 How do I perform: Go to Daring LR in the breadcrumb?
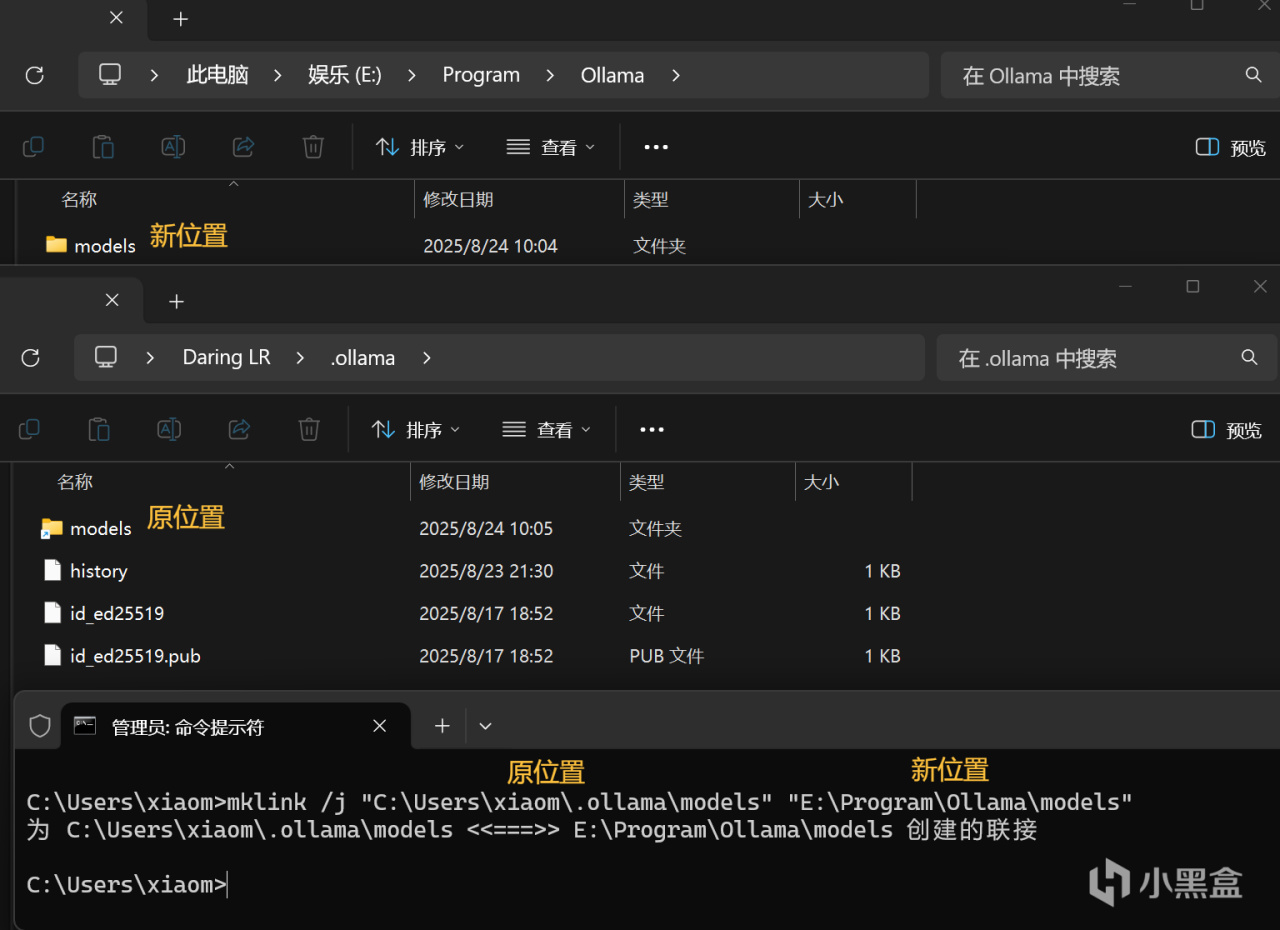tap(226, 357)
